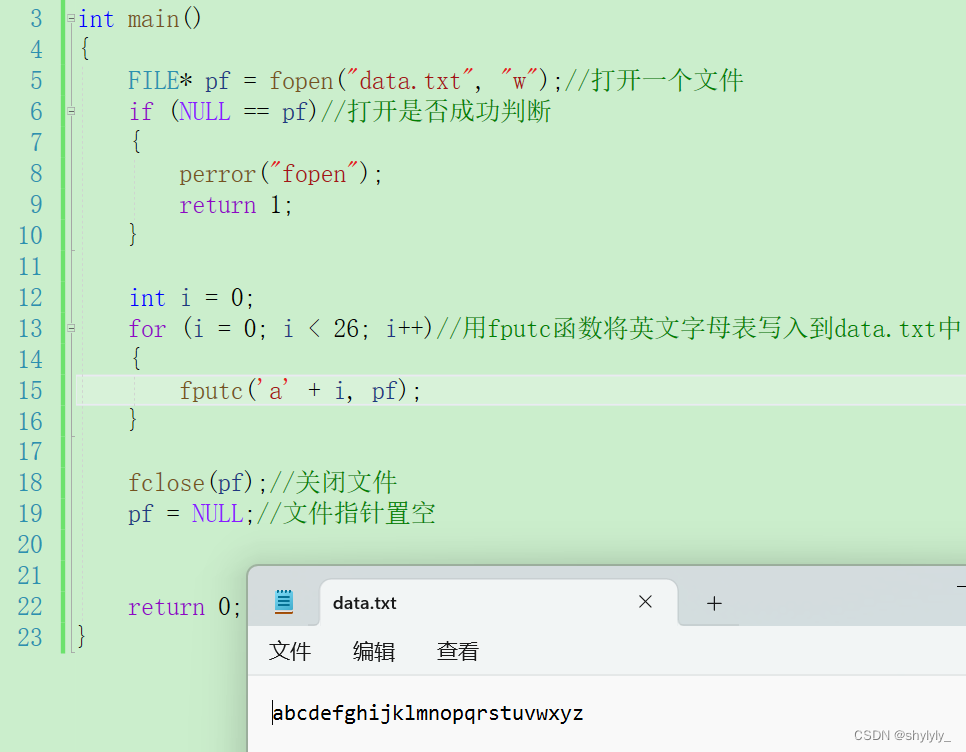Screen dimensions: 966x752
Task: Open the 查看 menu in Notepad
Action: pos(457,651)
